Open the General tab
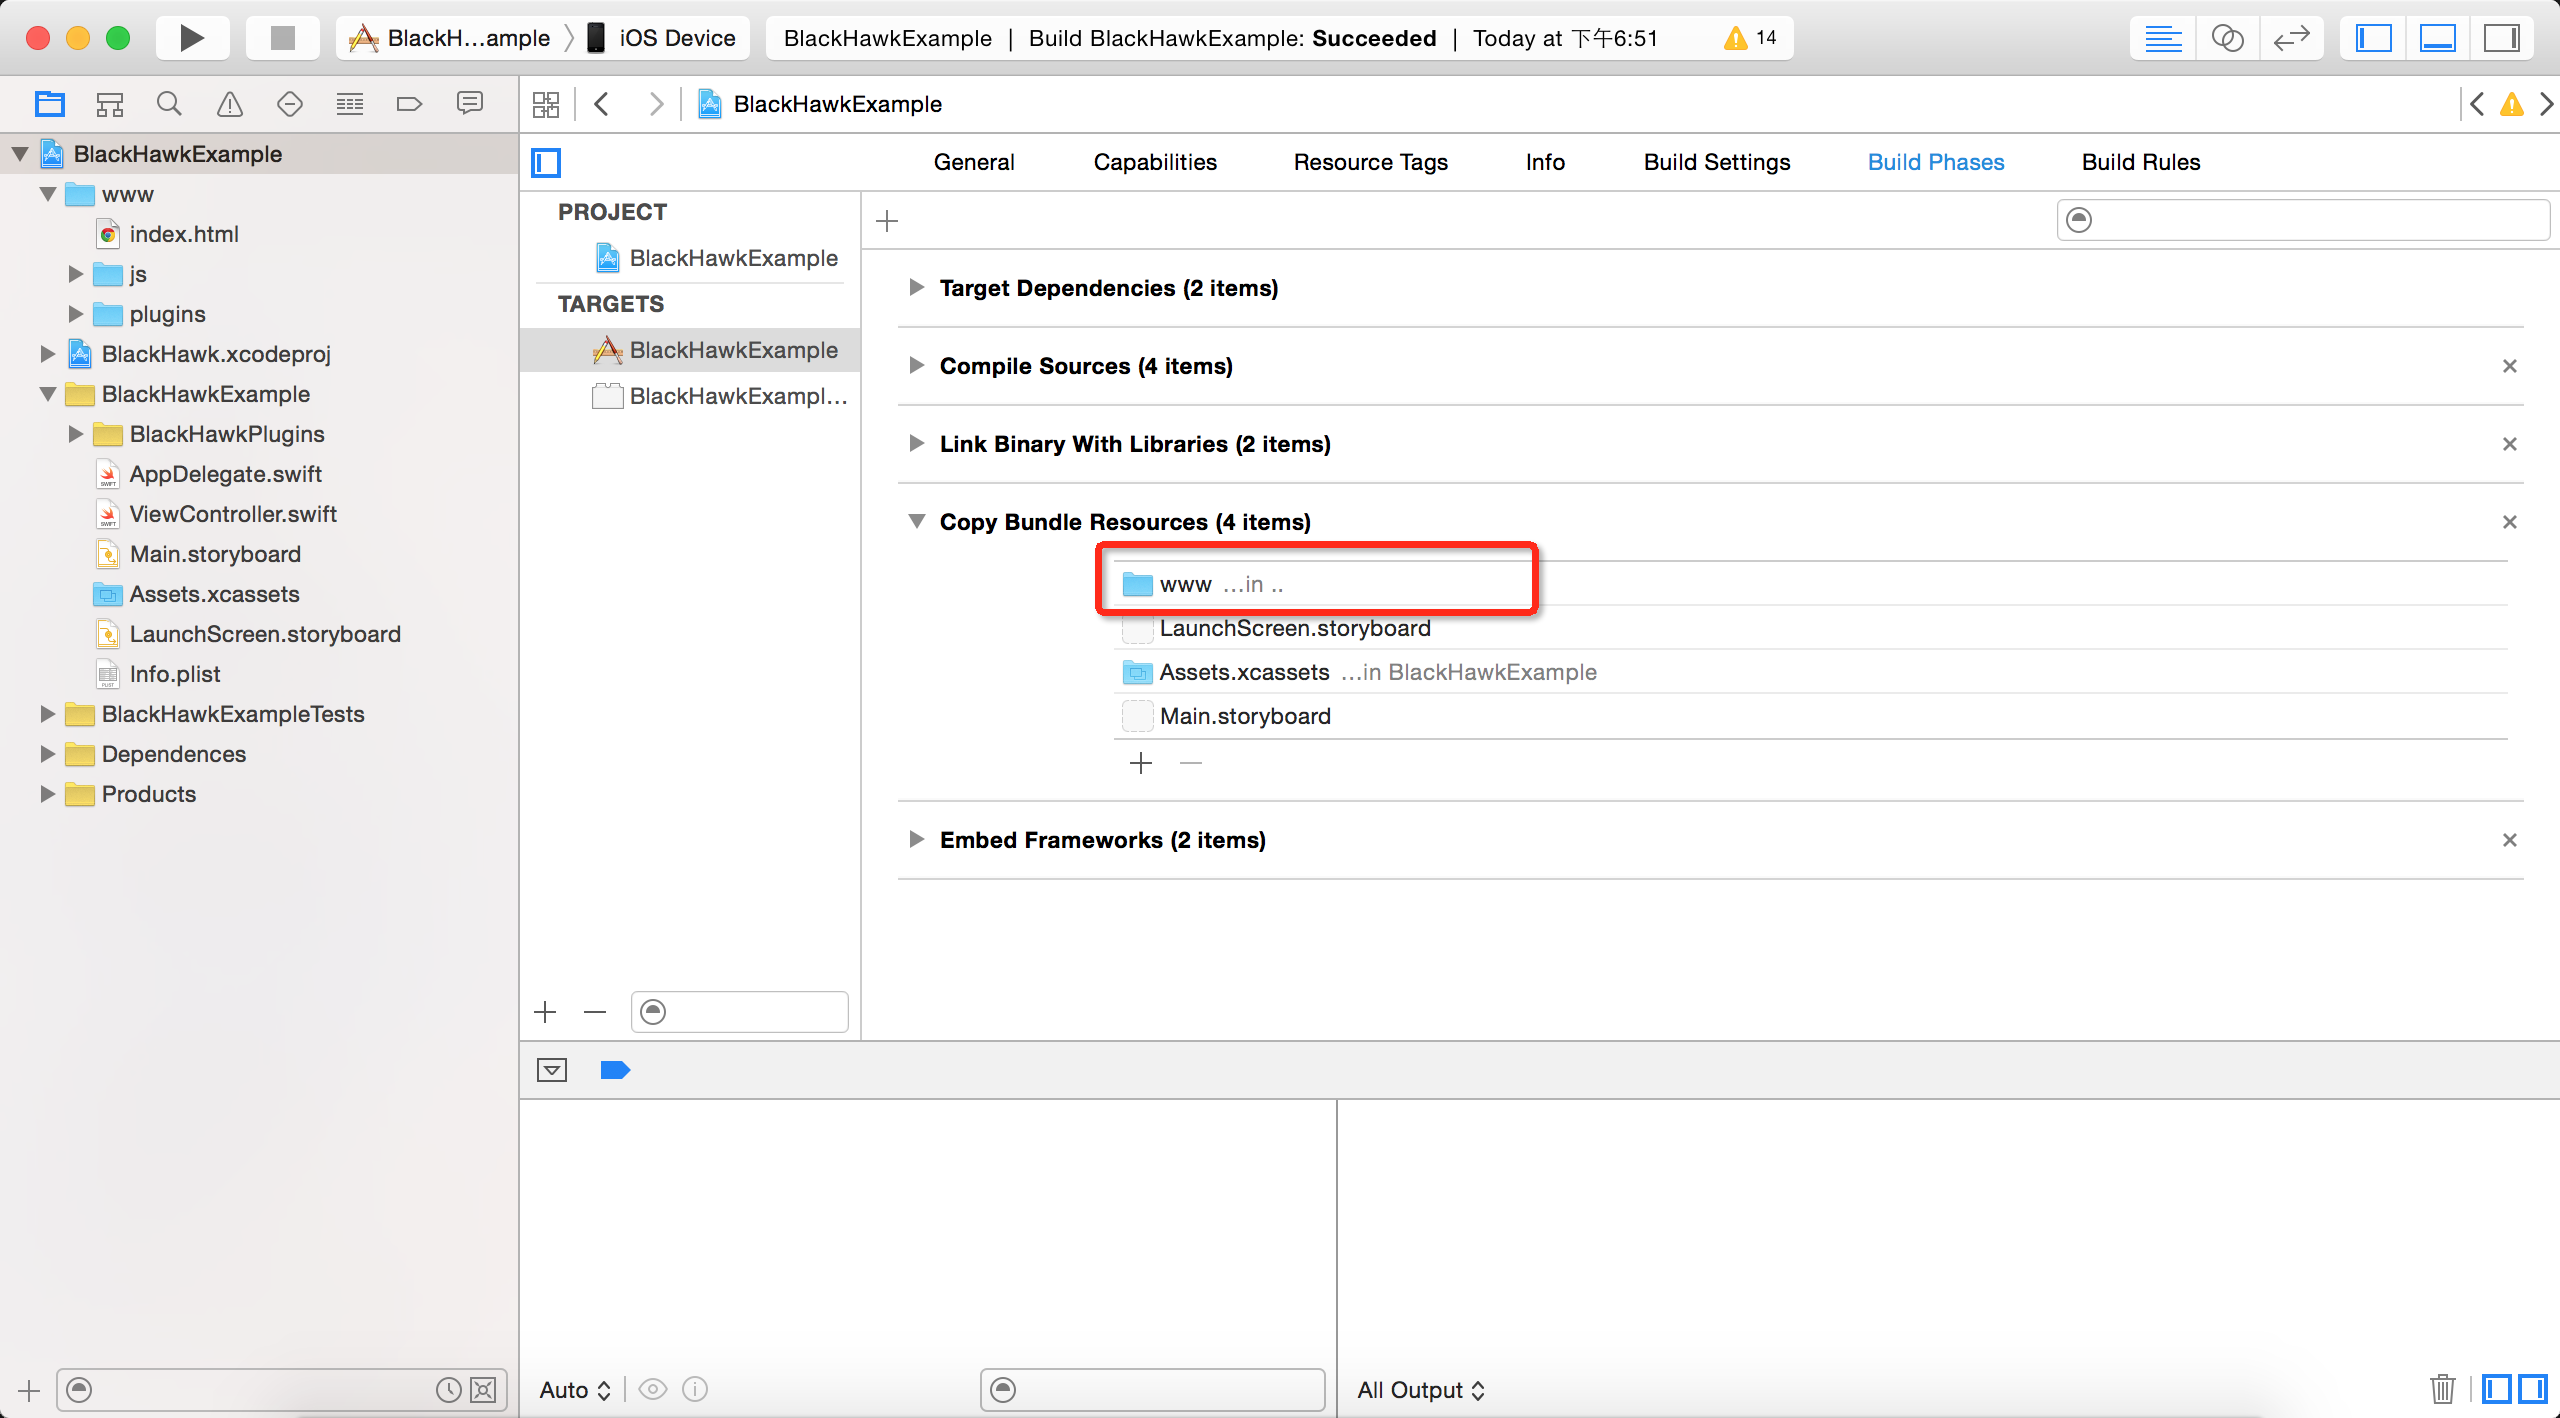This screenshot has width=2560, height=1418. [973, 162]
